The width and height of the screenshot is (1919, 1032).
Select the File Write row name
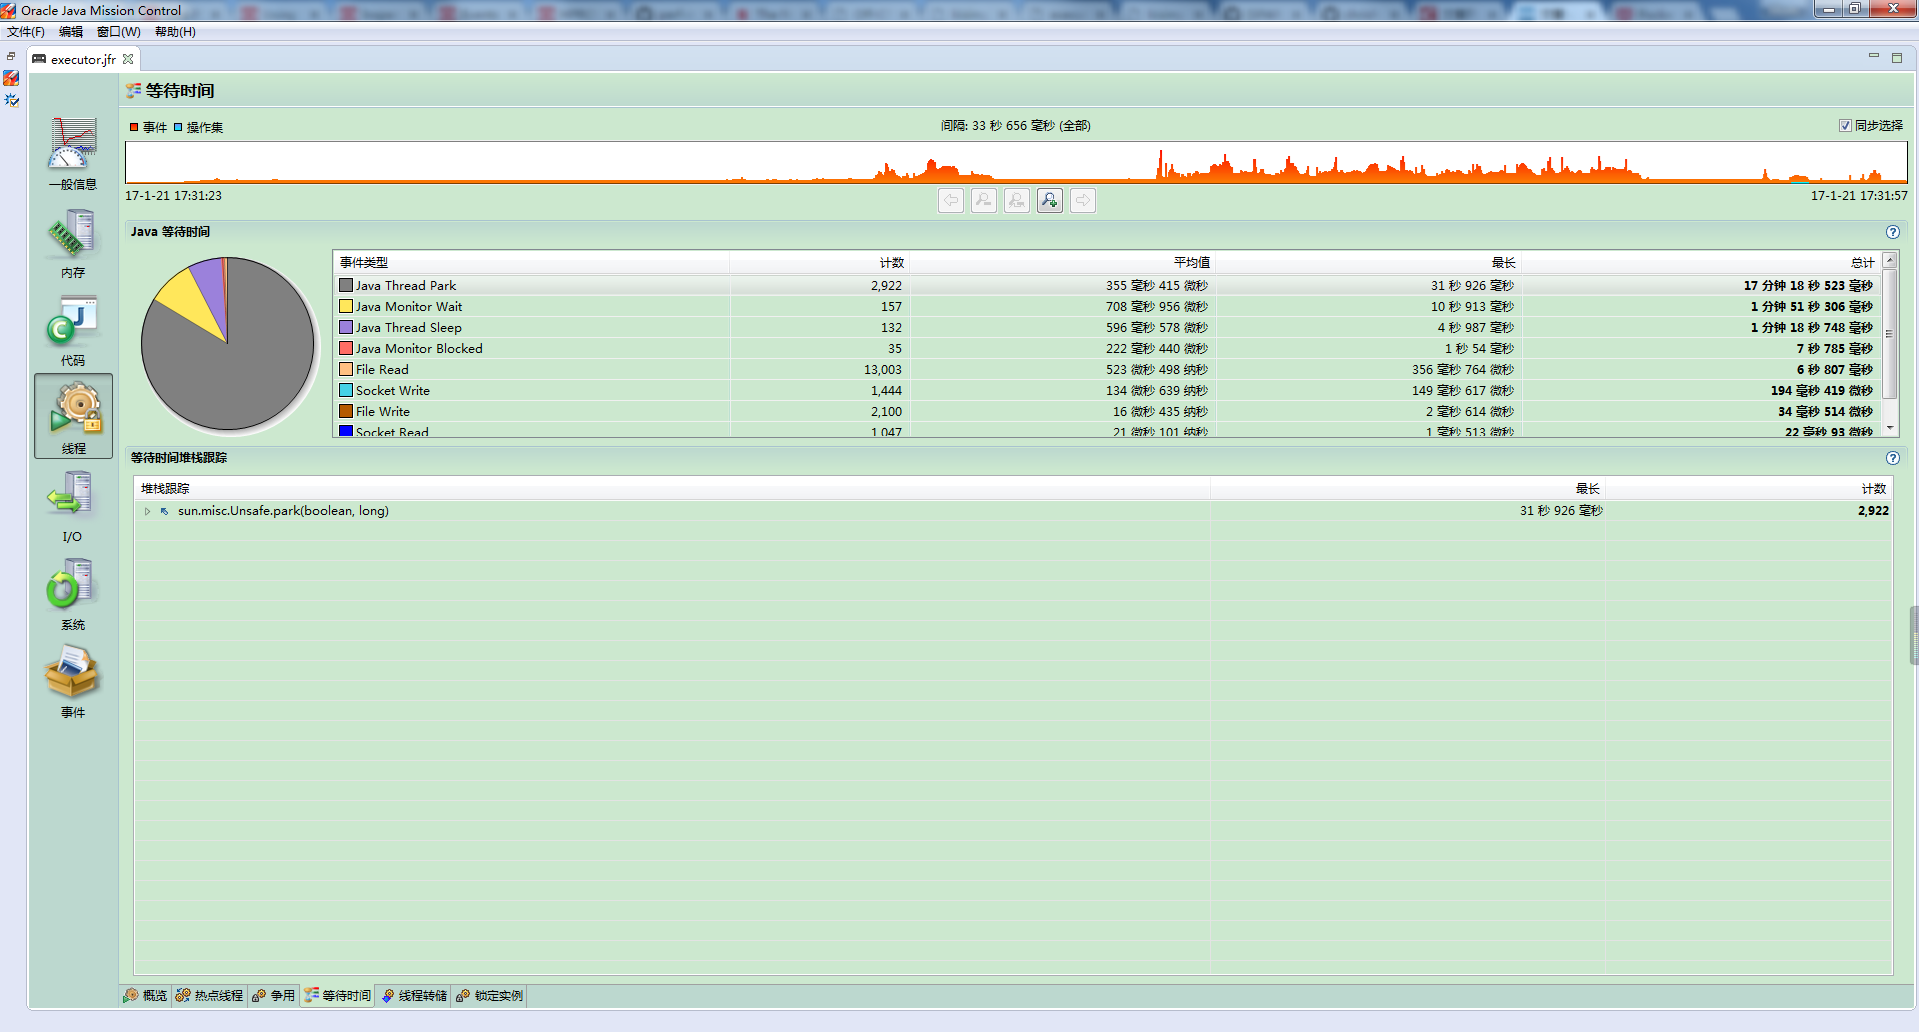pos(383,412)
